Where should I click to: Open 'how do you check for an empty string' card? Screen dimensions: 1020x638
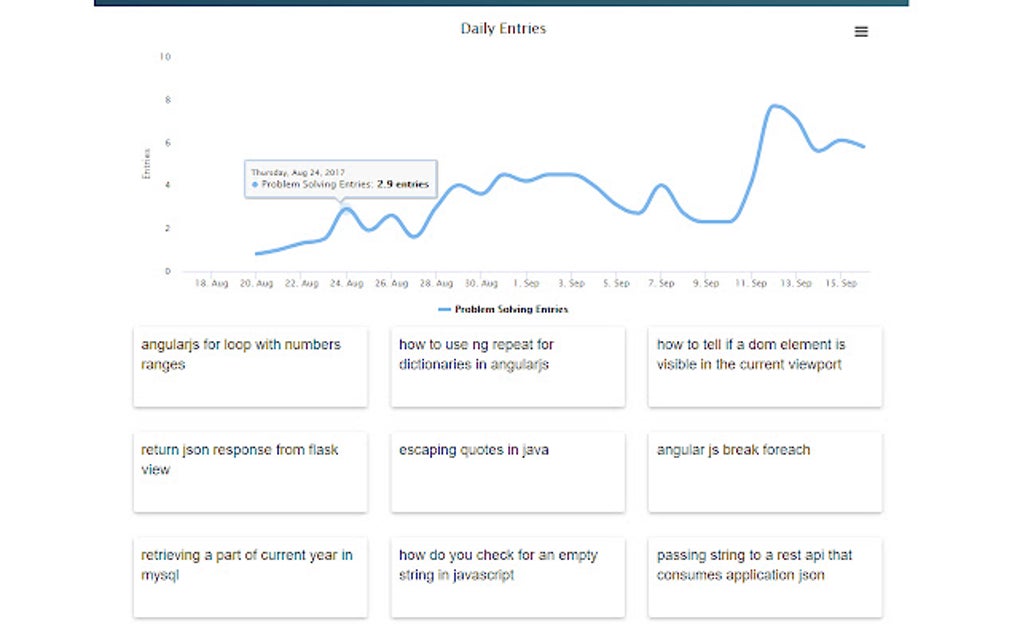point(507,576)
